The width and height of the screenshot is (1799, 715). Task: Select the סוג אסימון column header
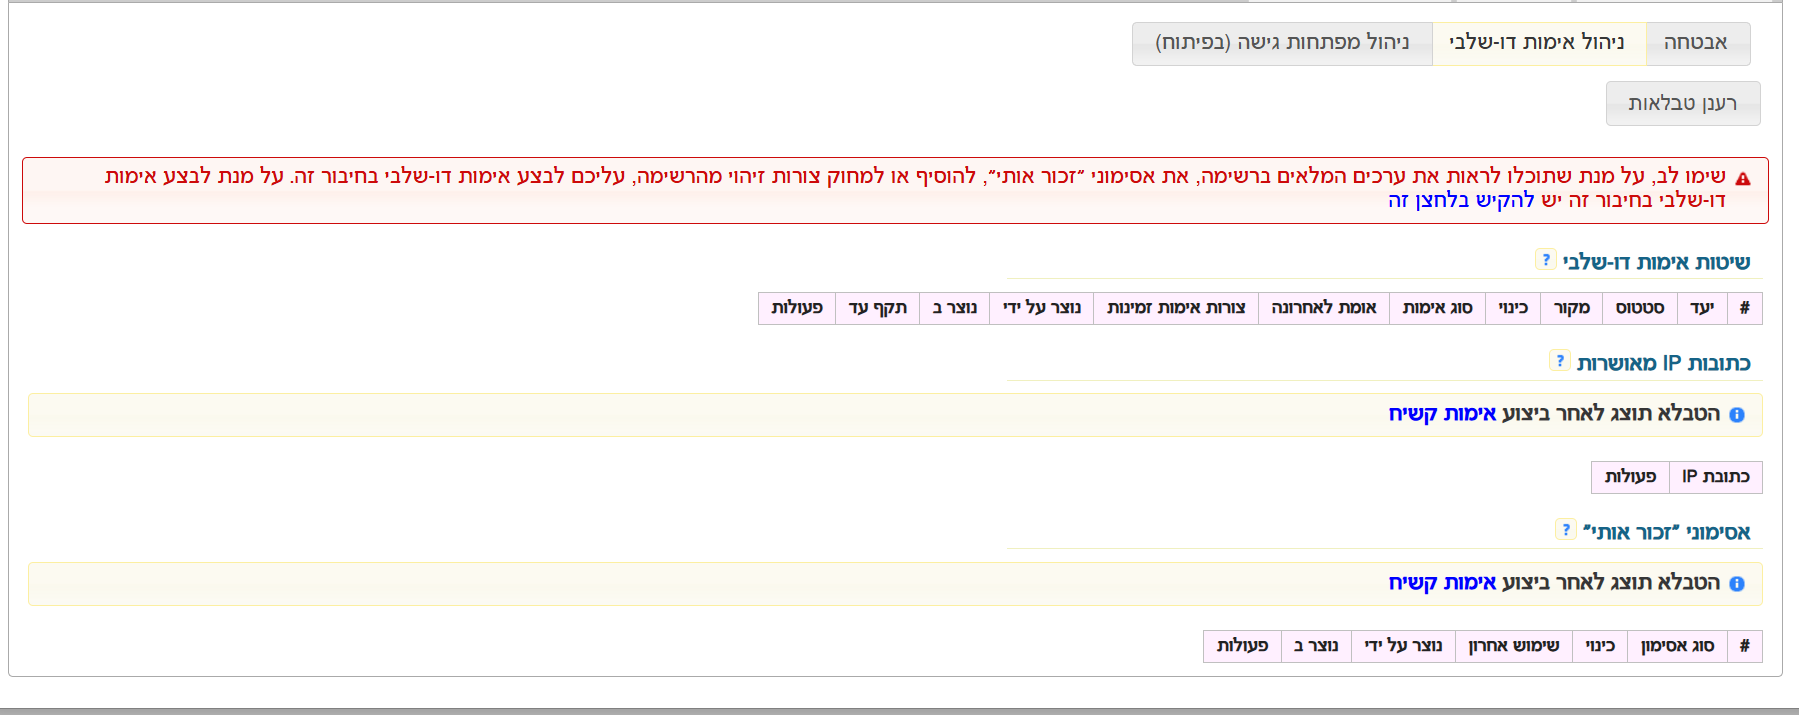(x=1677, y=646)
